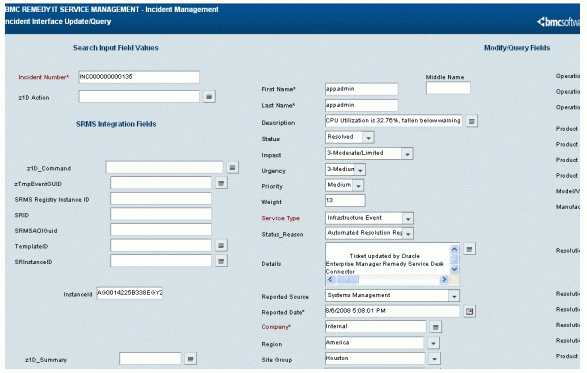Click the z1D Action input field

pyautogui.click(x=139, y=97)
